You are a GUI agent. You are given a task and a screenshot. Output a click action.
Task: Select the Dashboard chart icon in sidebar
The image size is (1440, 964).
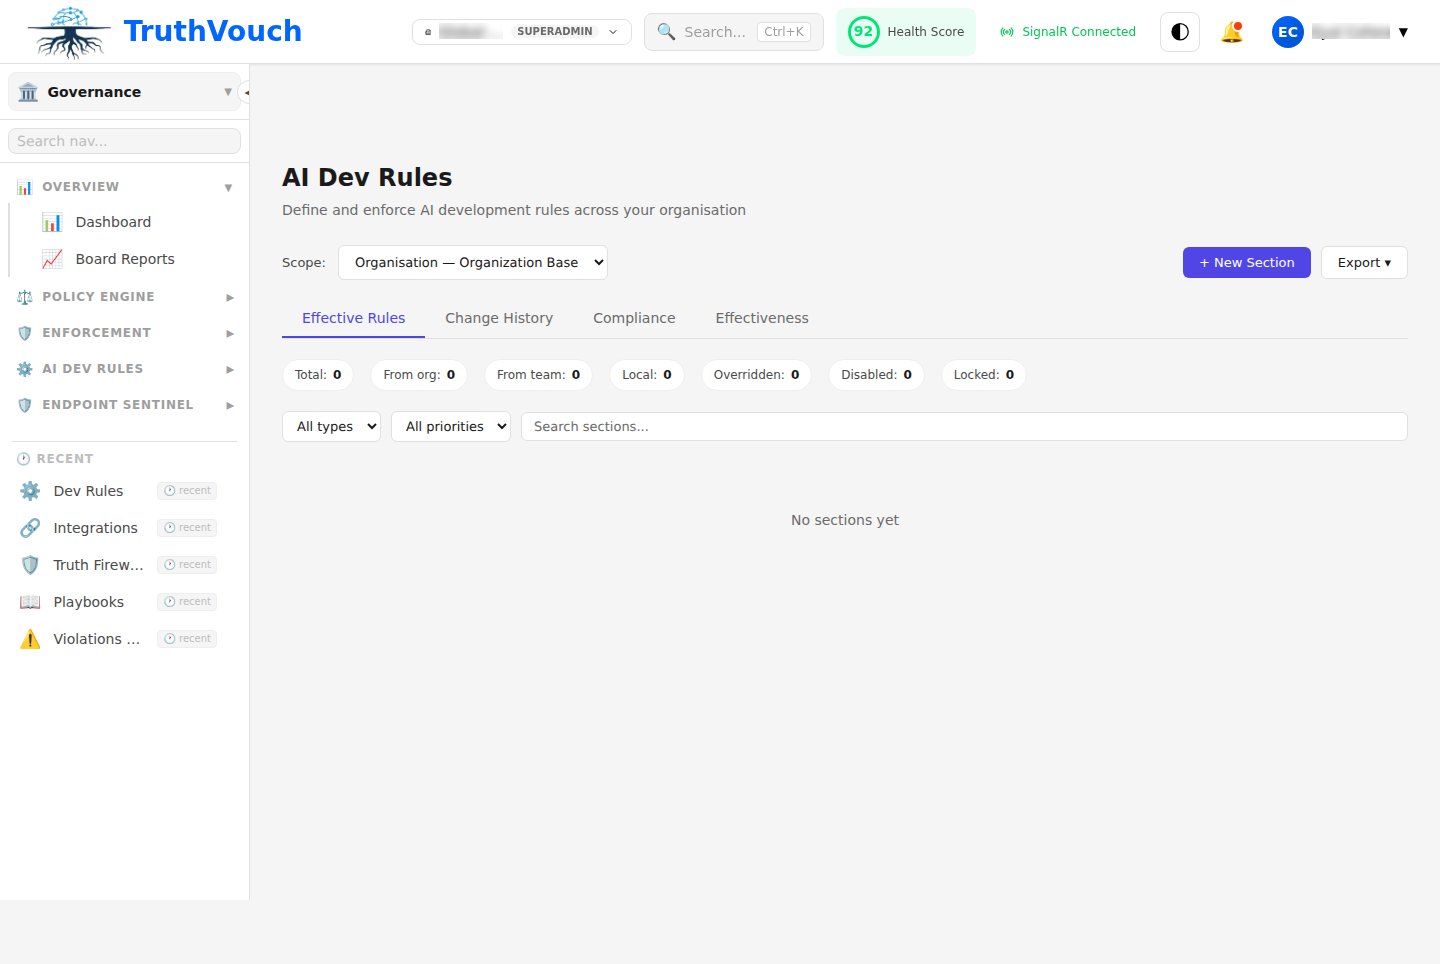coord(52,221)
